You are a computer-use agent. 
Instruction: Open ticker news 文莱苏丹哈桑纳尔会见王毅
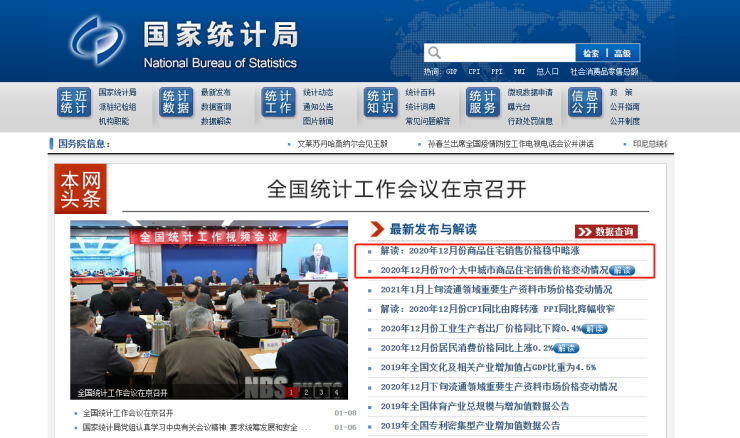click(x=343, y=144)
